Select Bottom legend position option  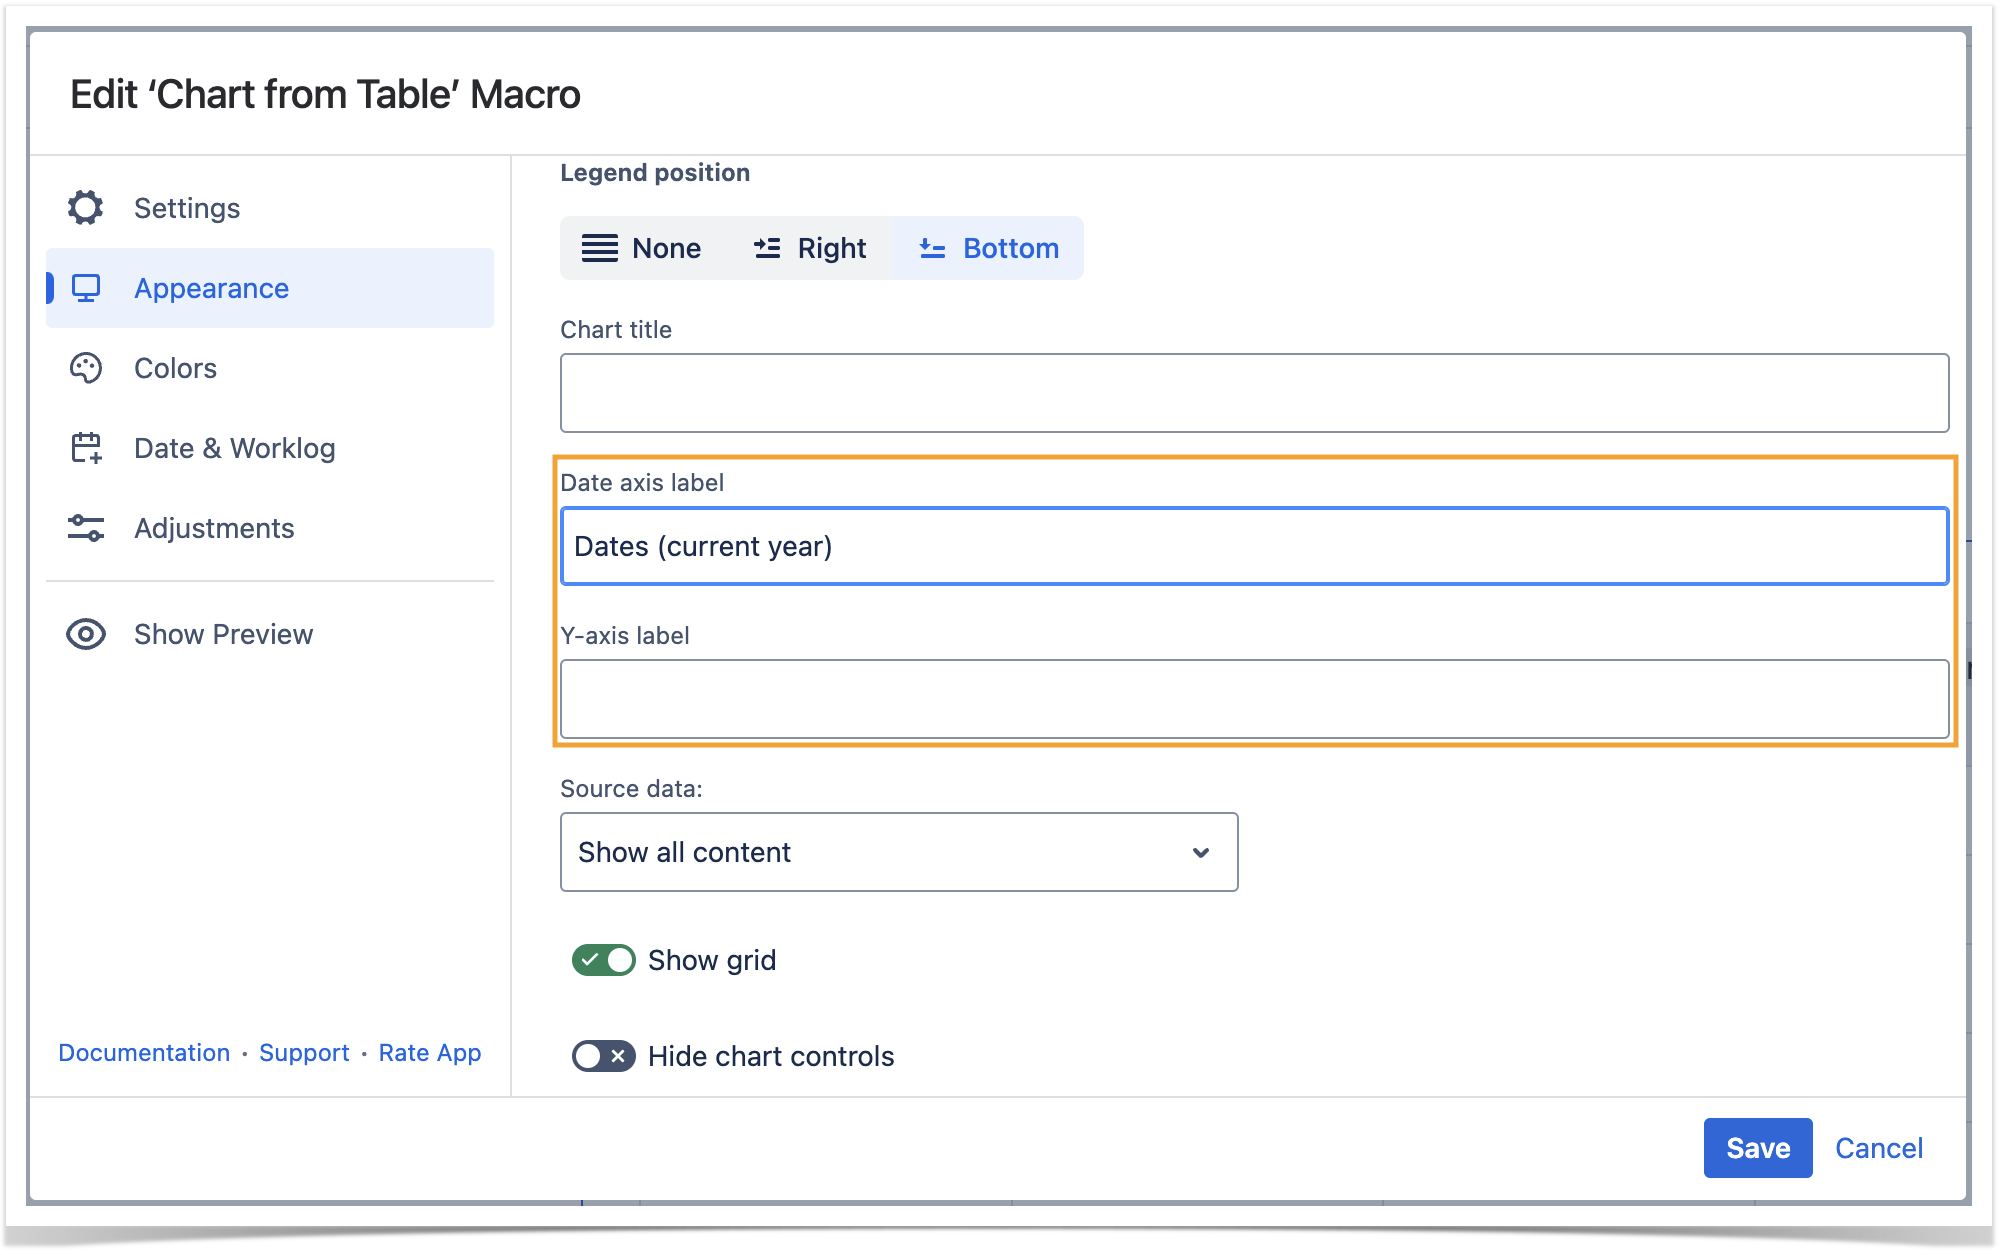click(988, 248)
